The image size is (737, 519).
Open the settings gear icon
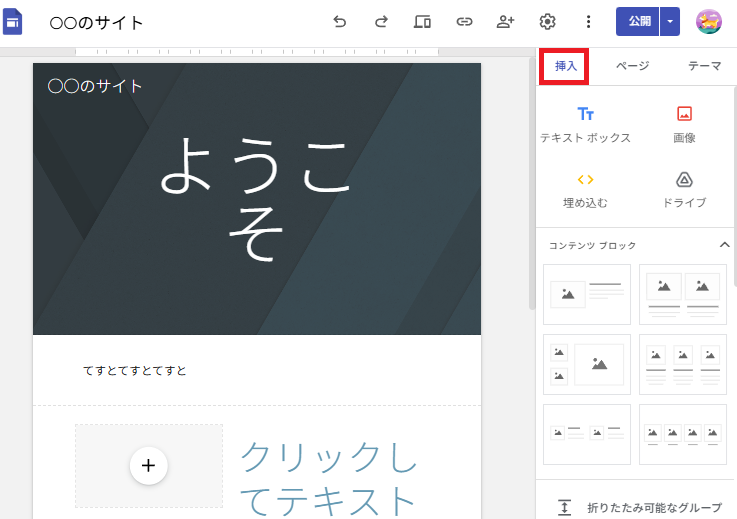547,22
